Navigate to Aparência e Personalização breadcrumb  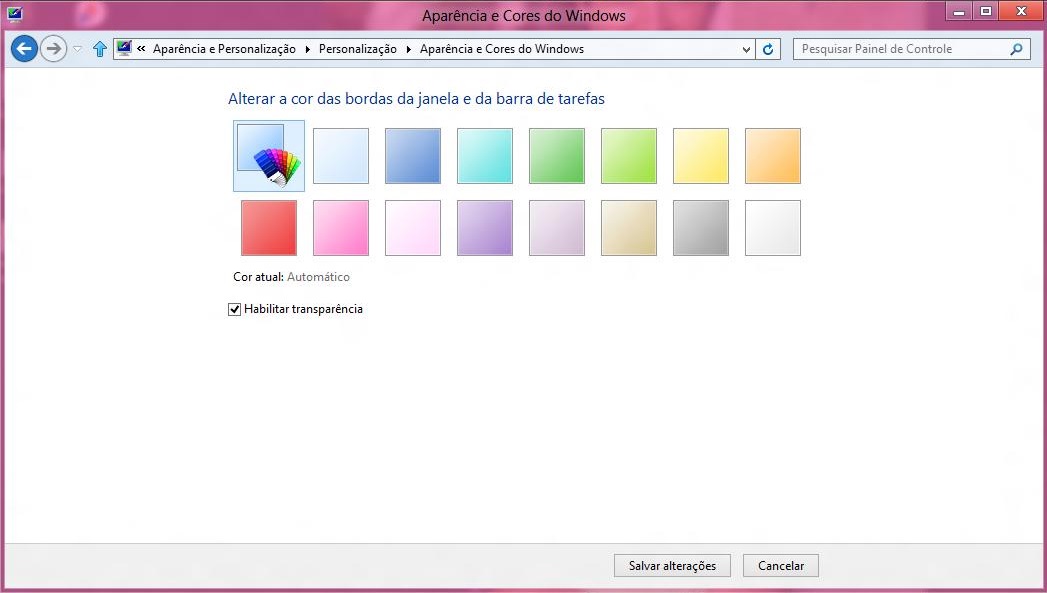click(x=224, y=49)
